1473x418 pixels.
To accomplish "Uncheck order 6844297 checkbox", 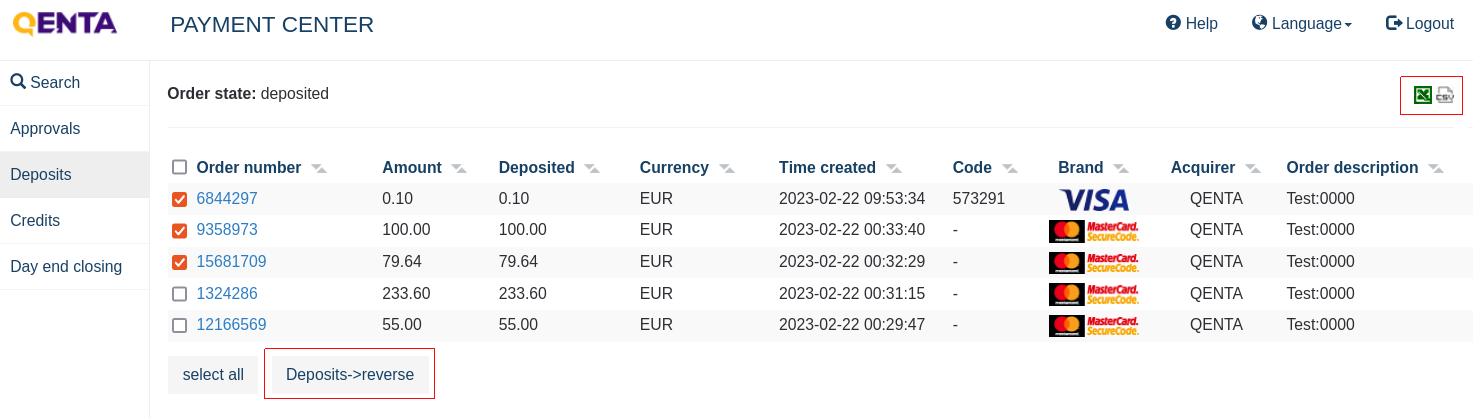I will pyautogui.click(x=179, y=199).
